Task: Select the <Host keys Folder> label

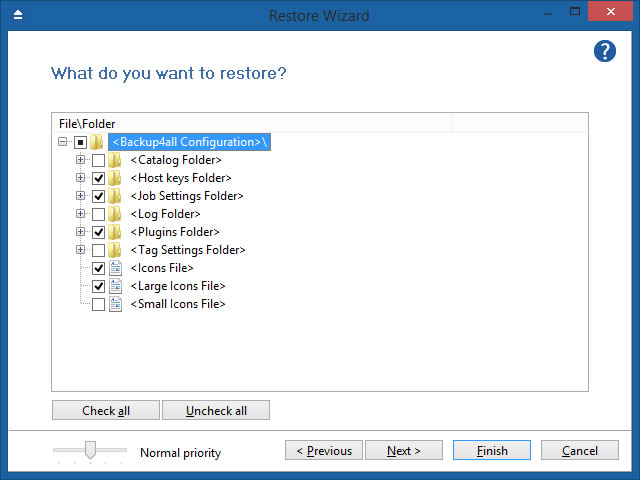Action: [x=181, y=178]
